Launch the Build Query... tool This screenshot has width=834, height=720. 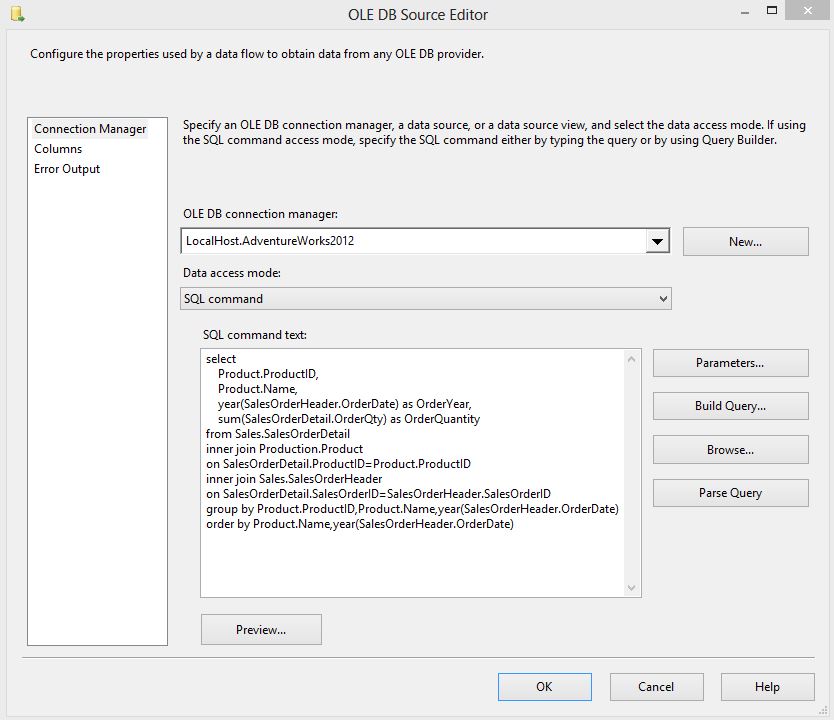(730, 406)
